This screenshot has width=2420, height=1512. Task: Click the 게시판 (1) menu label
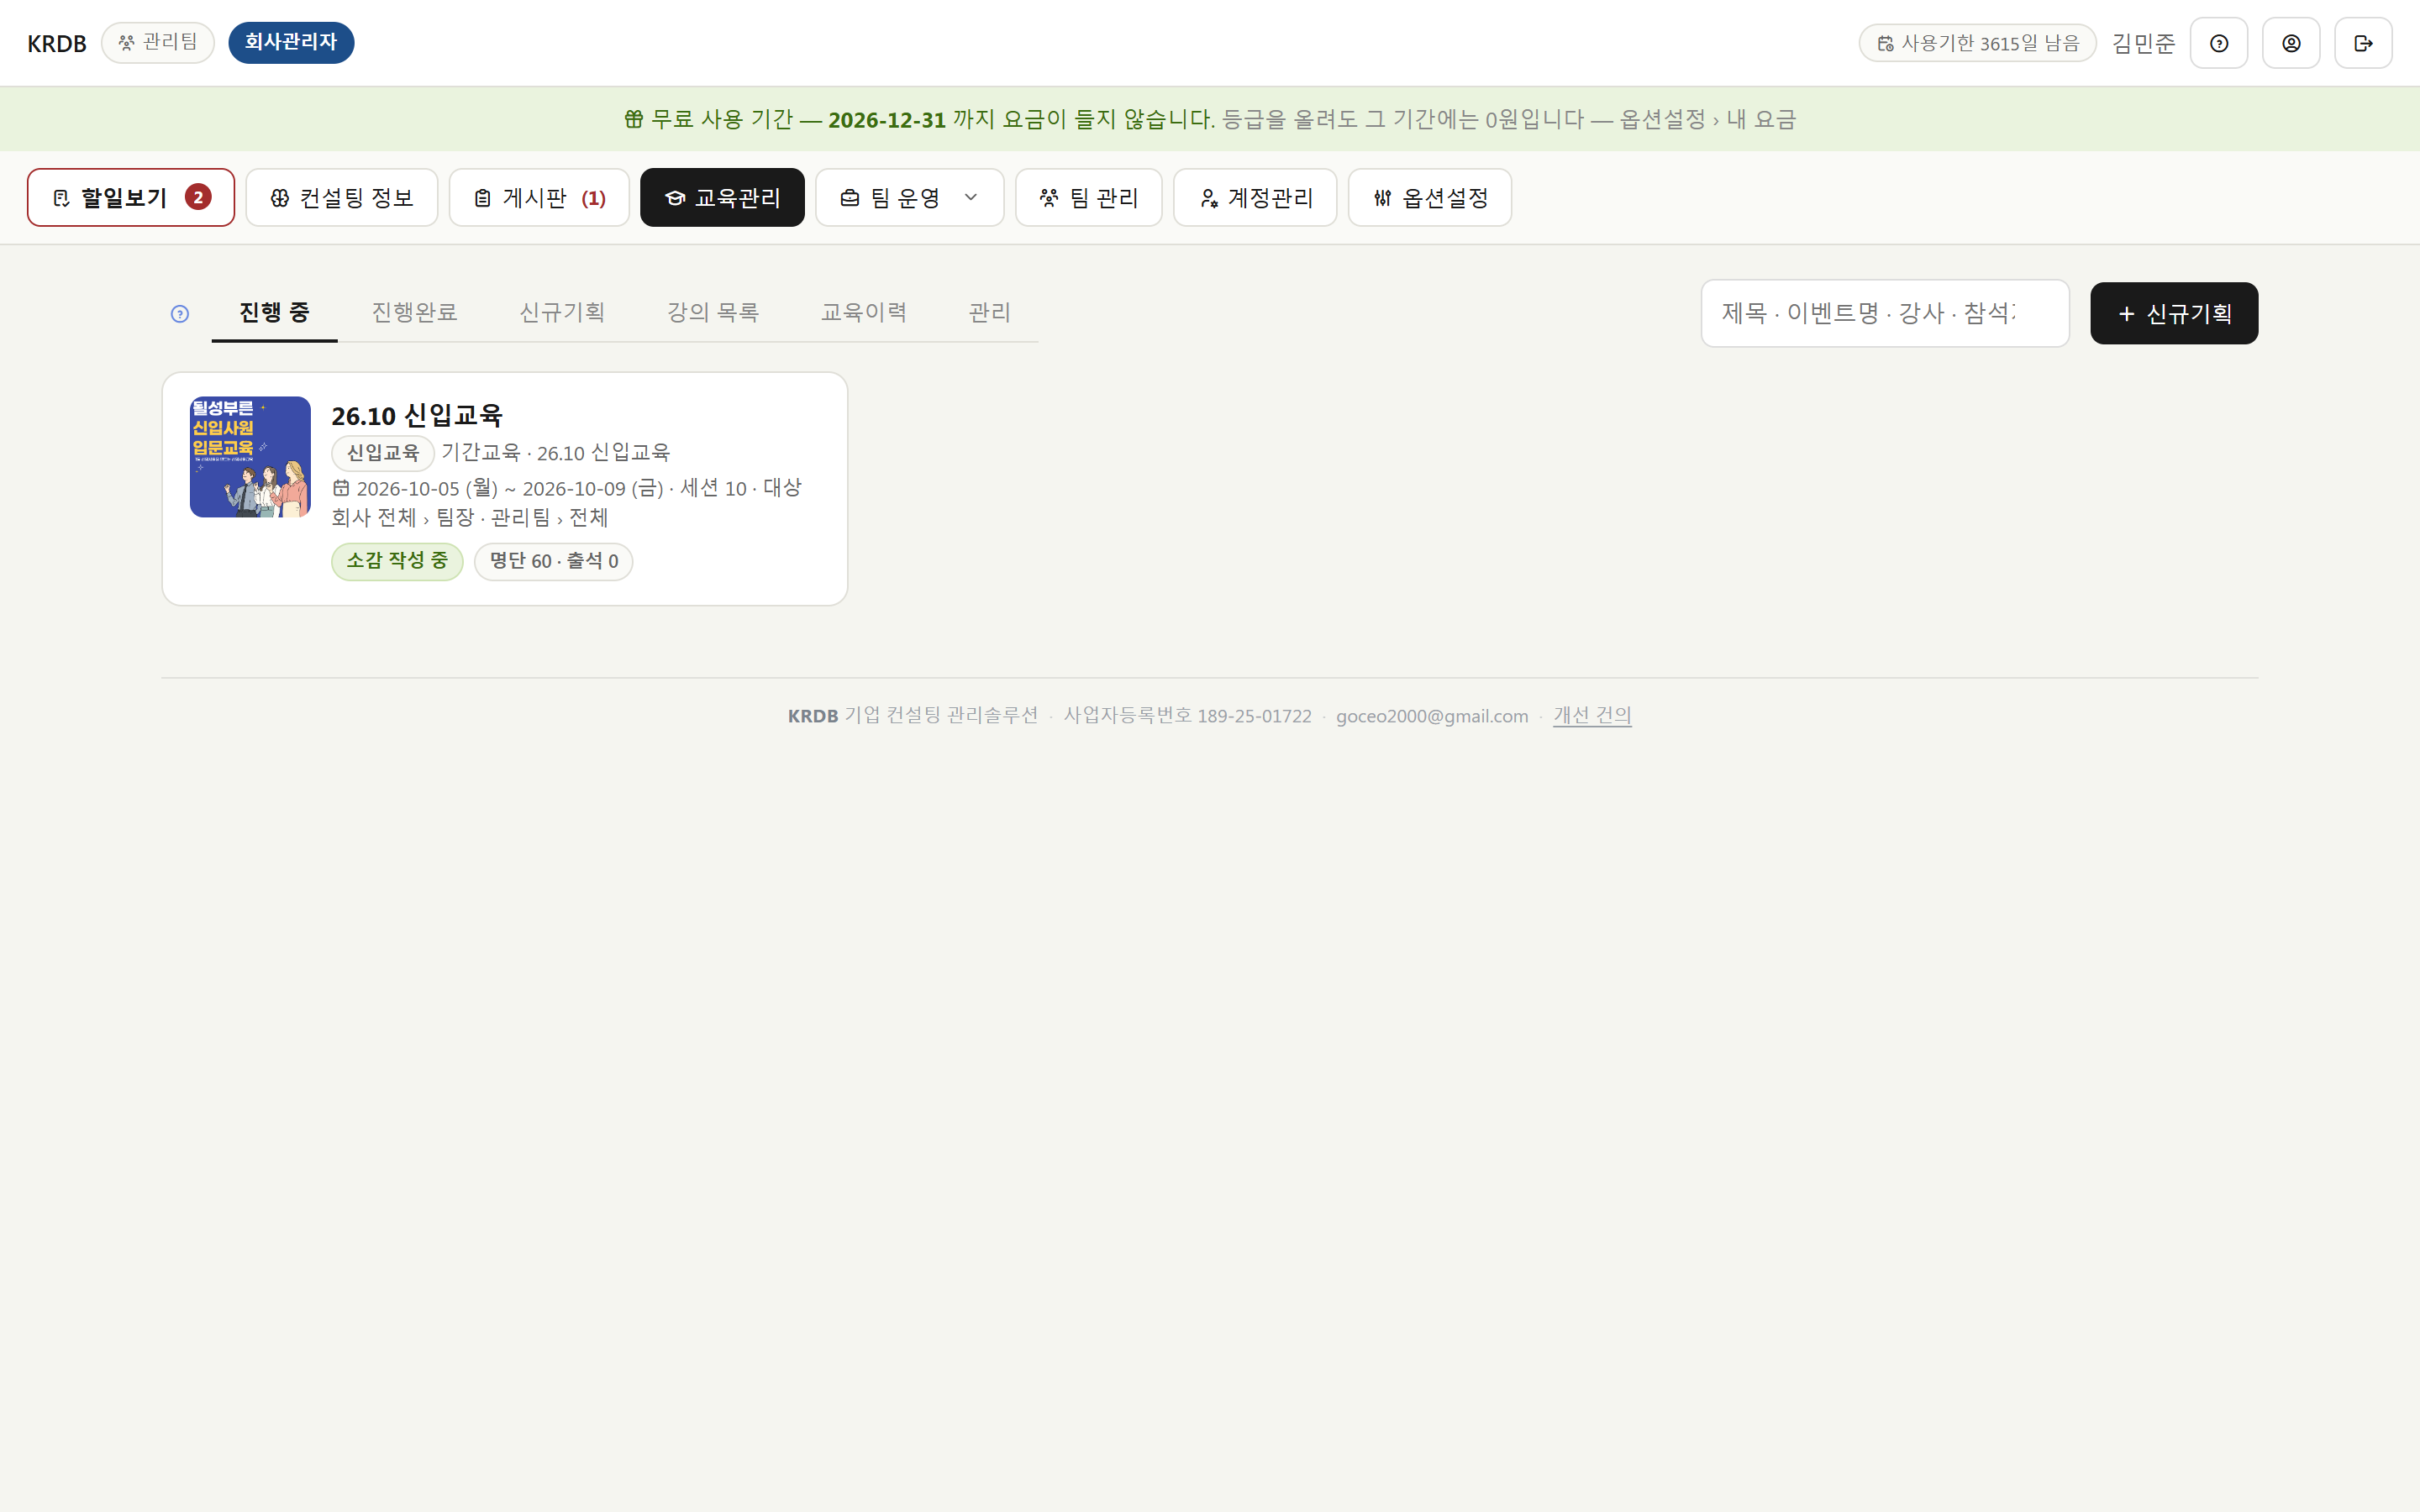pos(554,198)
